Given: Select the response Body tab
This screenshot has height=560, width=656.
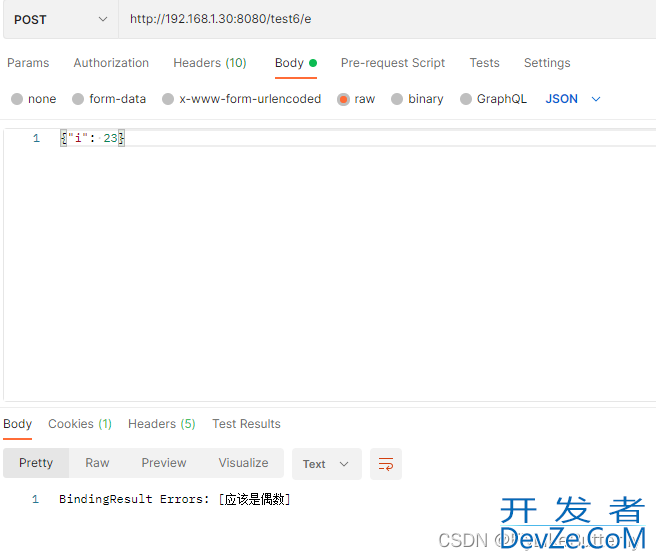Looking at the screenshot, I should (x=18, y=424).
